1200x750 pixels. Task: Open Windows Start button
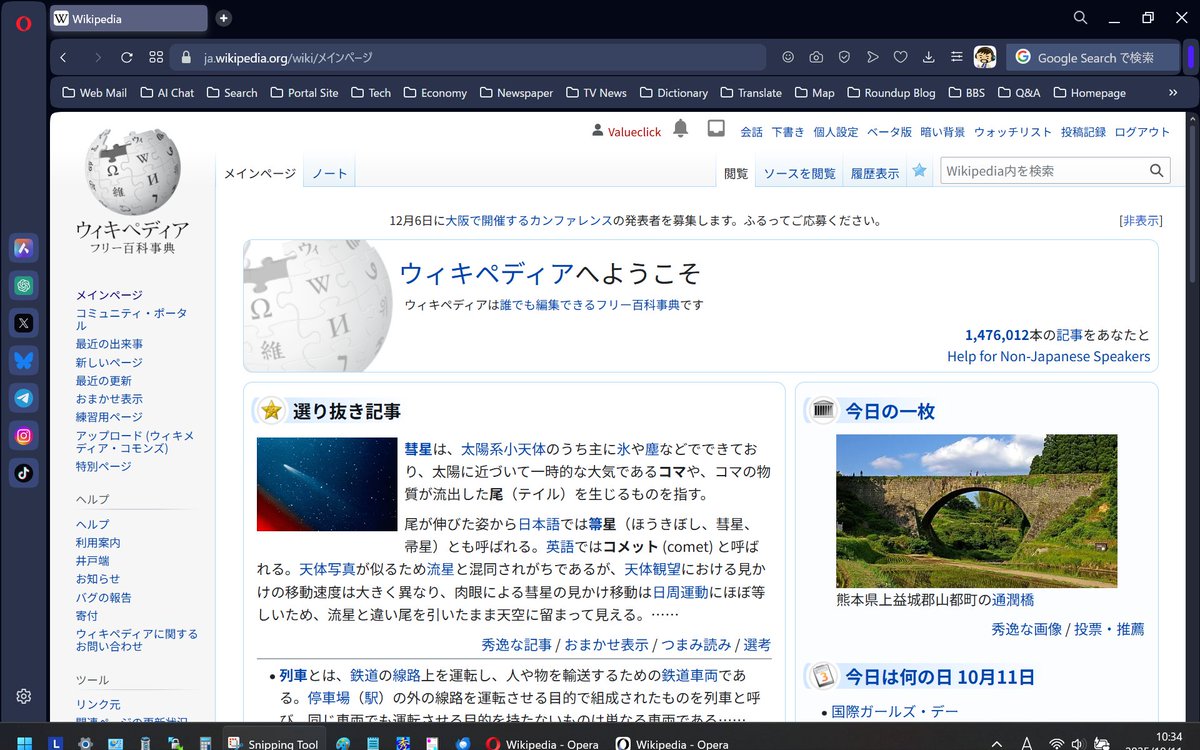pos(24,743)
